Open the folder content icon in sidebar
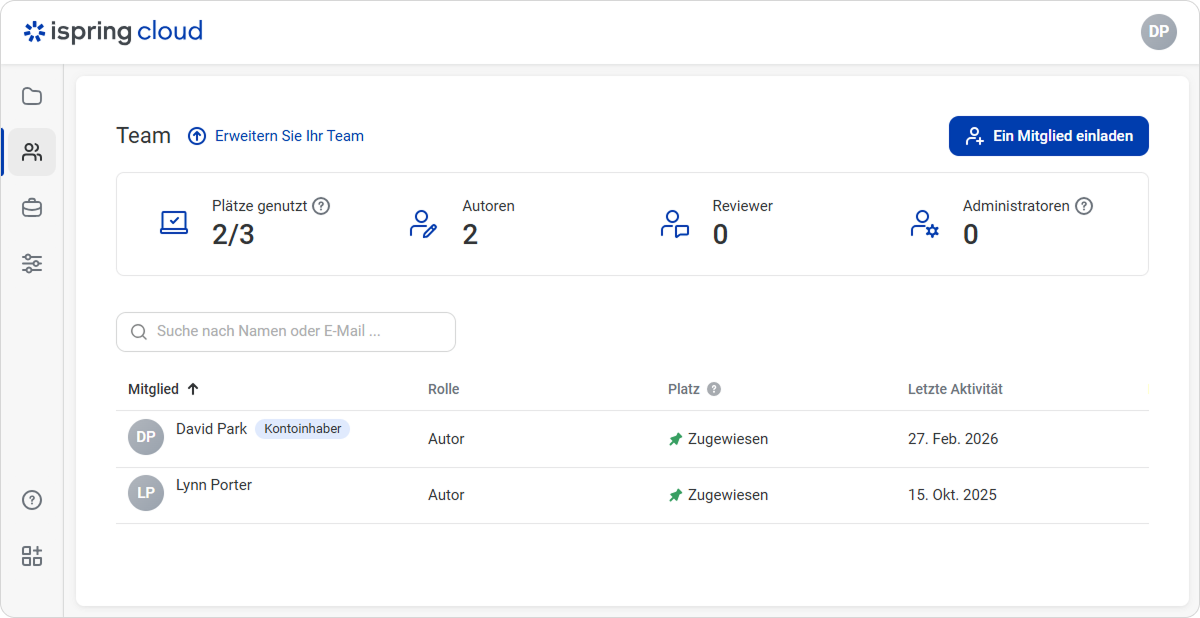Viewport: 1200px width, 618px height. (x=32, y=96)
